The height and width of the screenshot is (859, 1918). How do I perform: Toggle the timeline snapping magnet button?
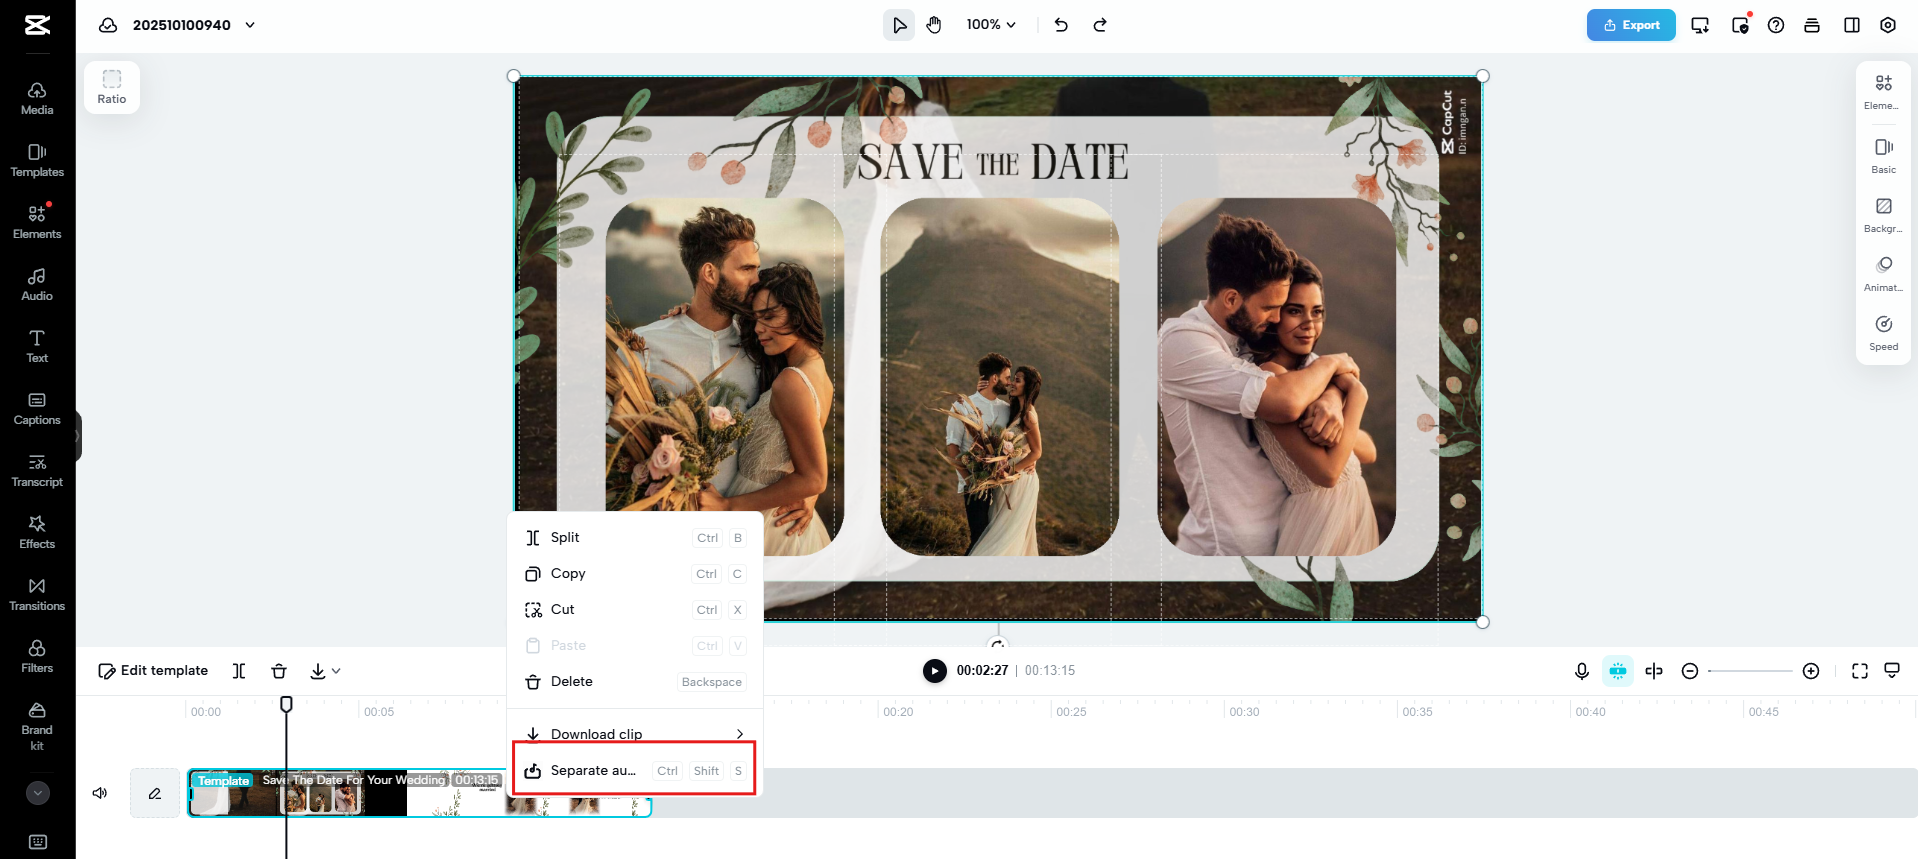[1617, 671]
